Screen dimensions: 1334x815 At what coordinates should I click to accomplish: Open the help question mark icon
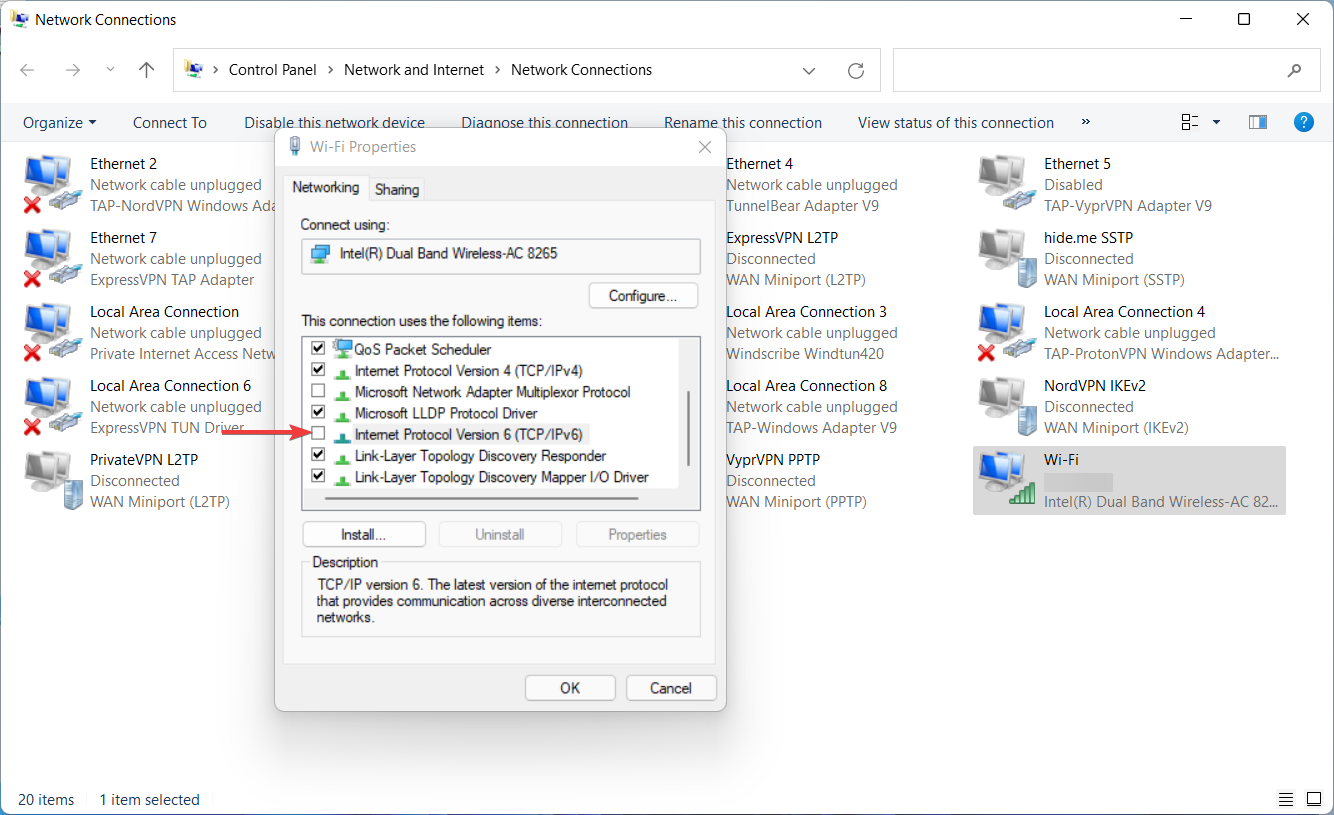[x=1303, y=122]
